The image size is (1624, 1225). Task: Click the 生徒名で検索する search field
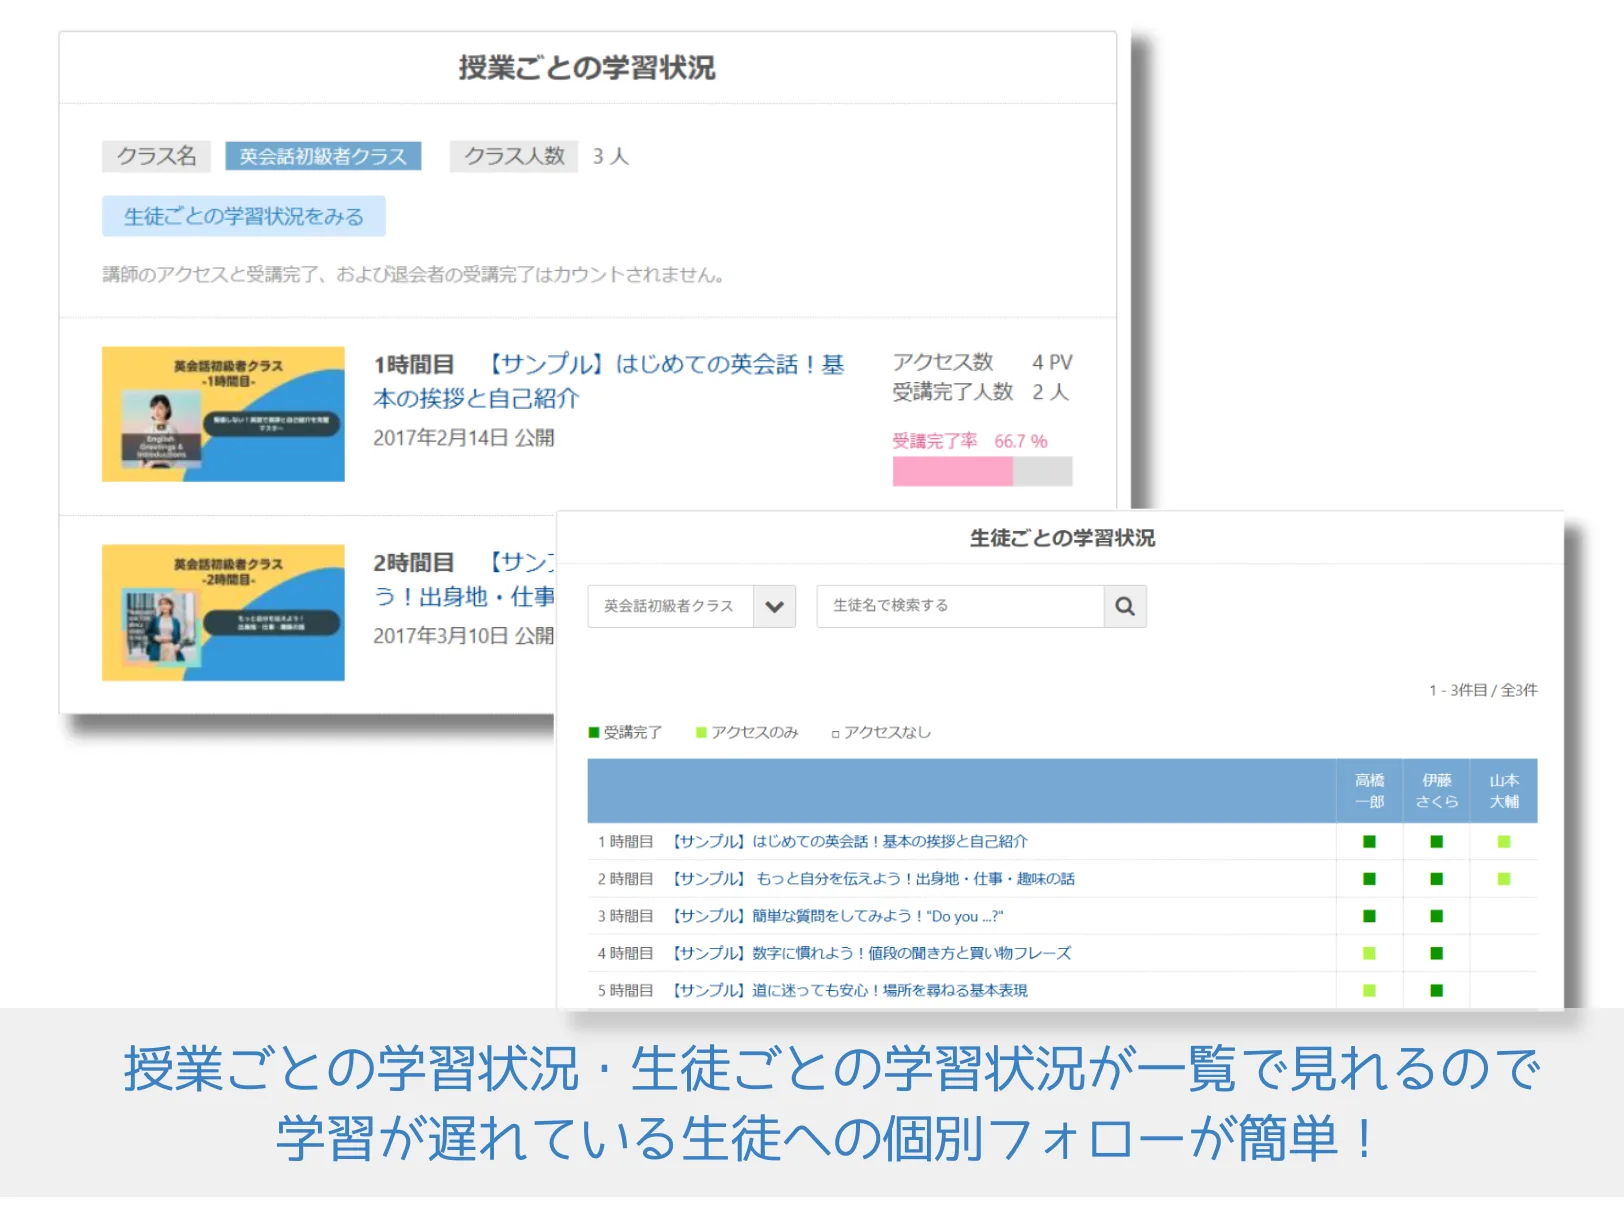(959, 606)
